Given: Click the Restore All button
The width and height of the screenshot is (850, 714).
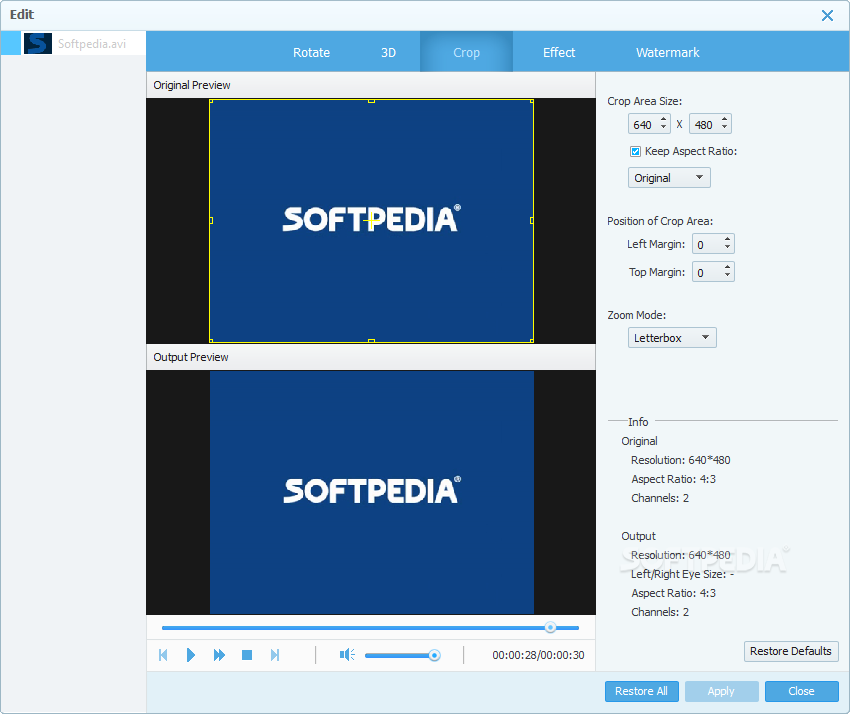Looking at the screenshot, I should click(x=641, y=691).
